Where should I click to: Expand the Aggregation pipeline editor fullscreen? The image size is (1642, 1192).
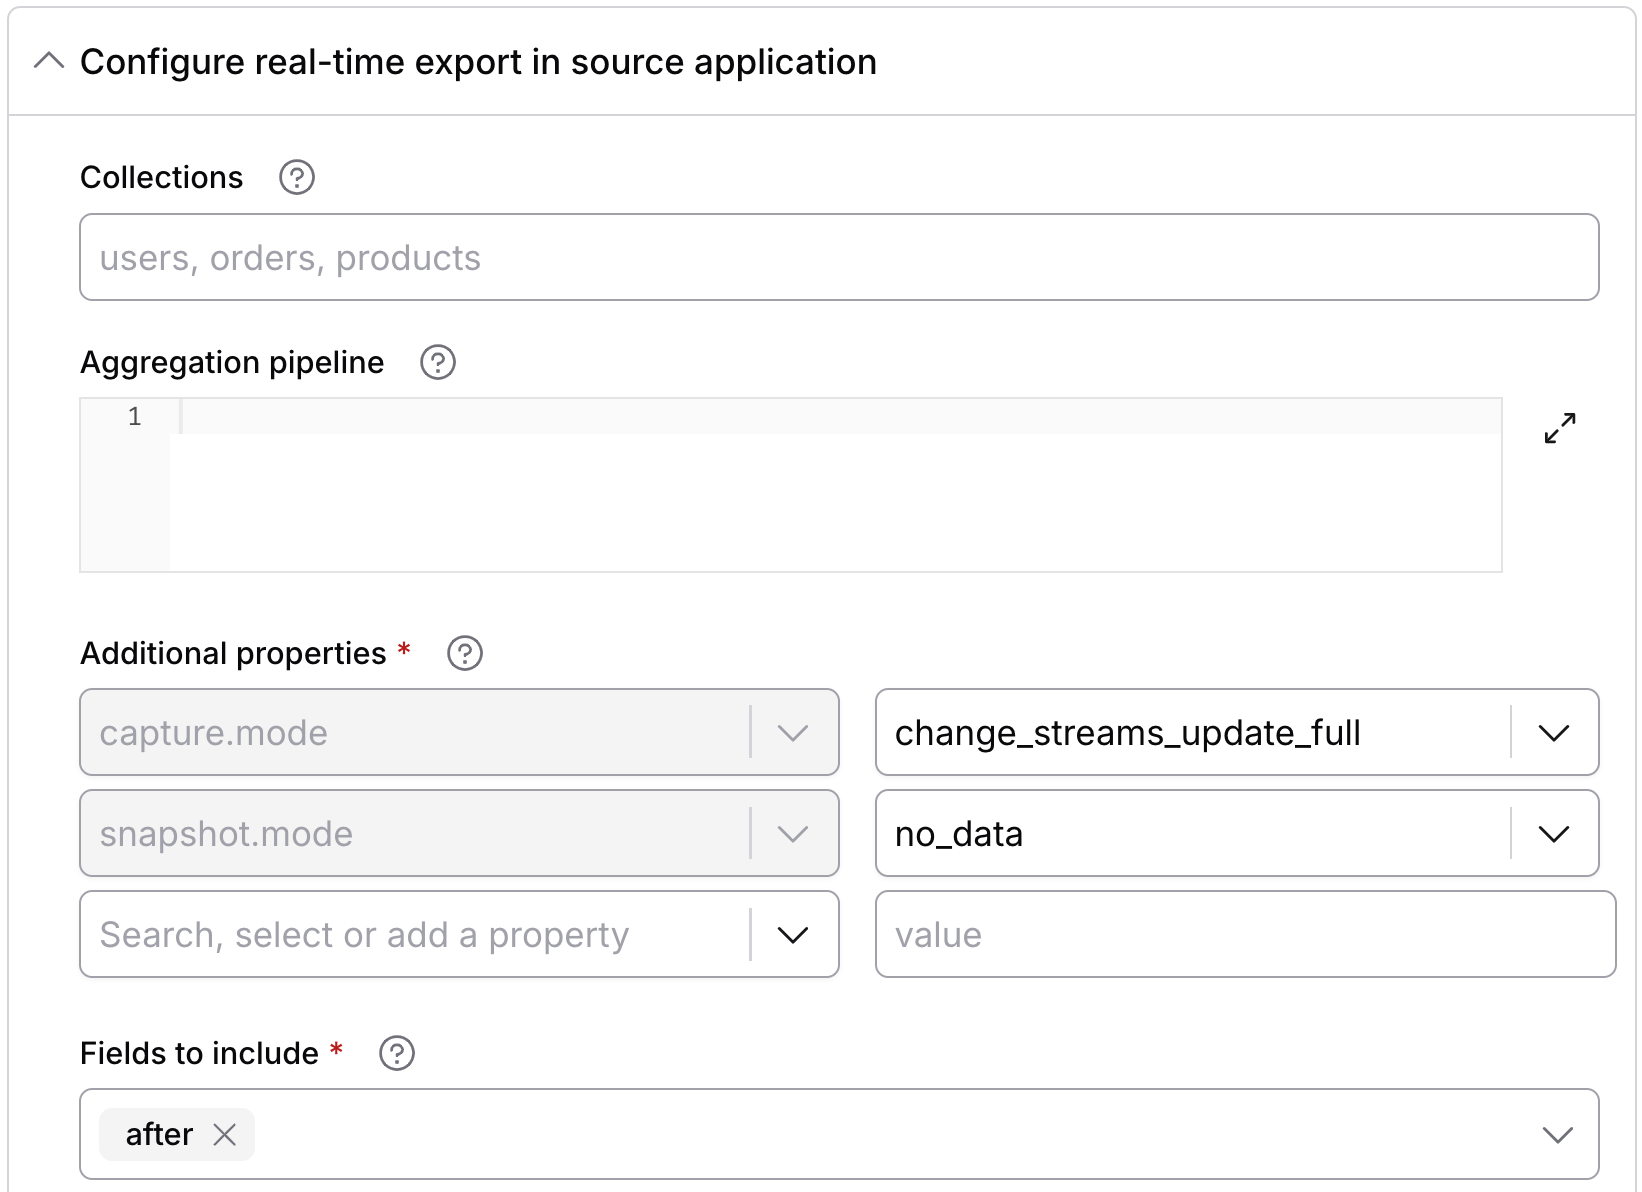point(1560,428)
